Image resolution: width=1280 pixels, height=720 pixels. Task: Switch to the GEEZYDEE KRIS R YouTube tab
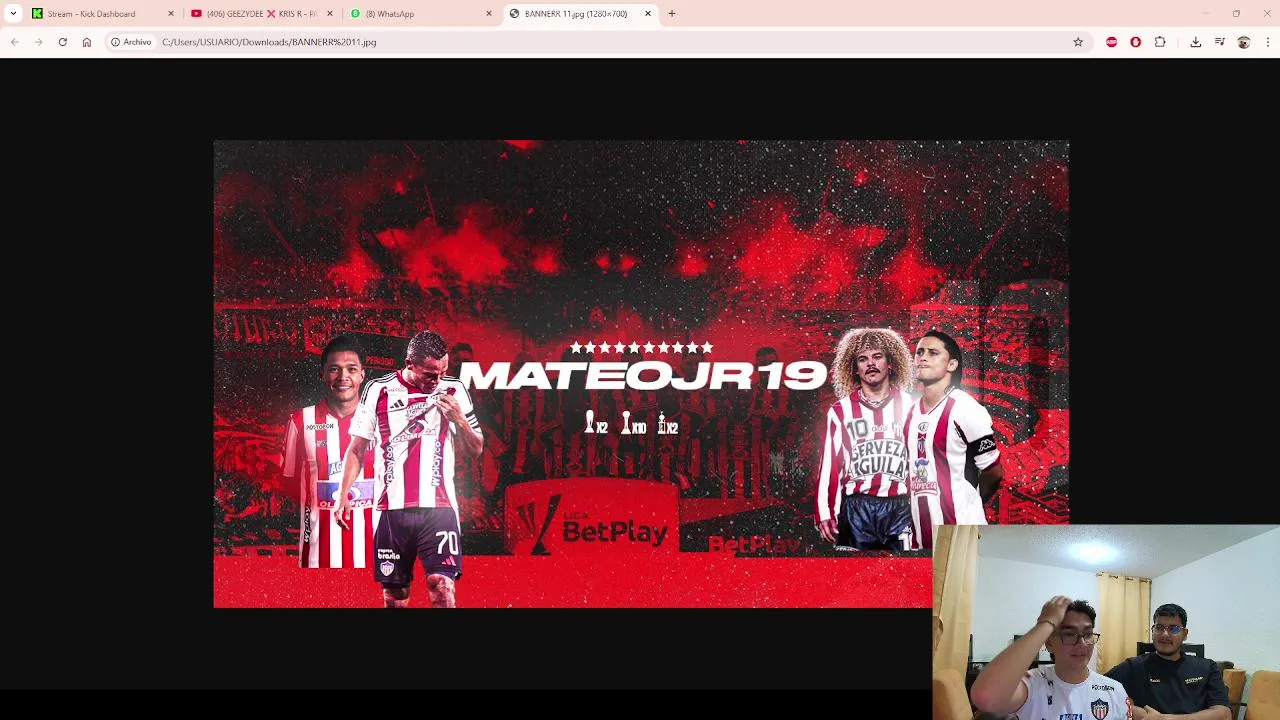262,14
